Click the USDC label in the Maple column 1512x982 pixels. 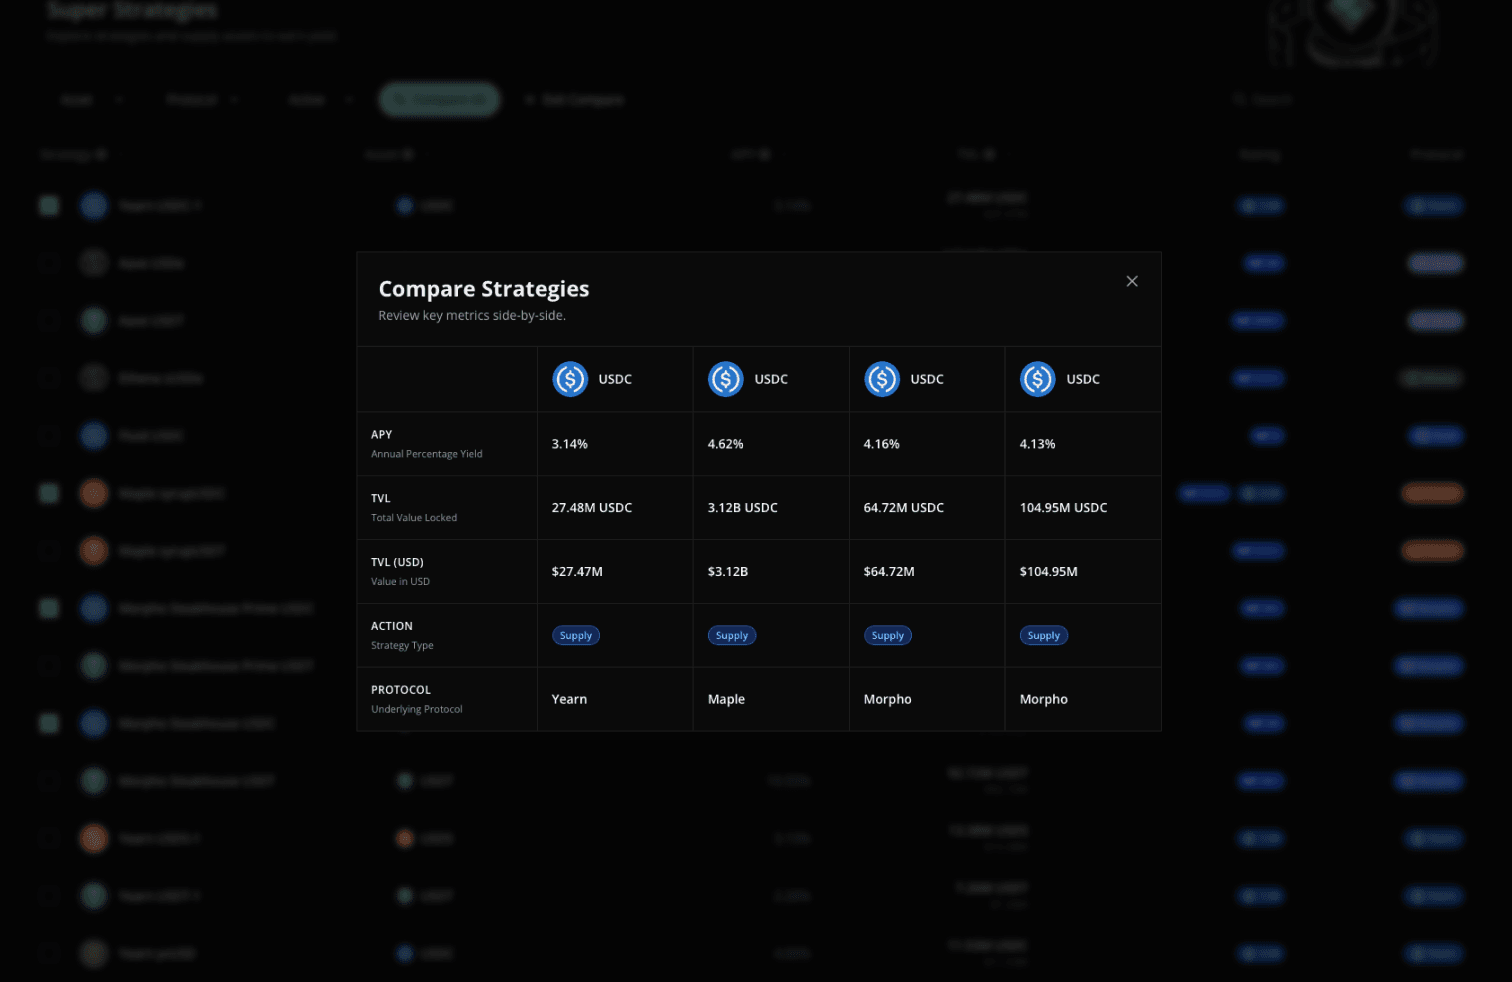click(x=771, y=379)
